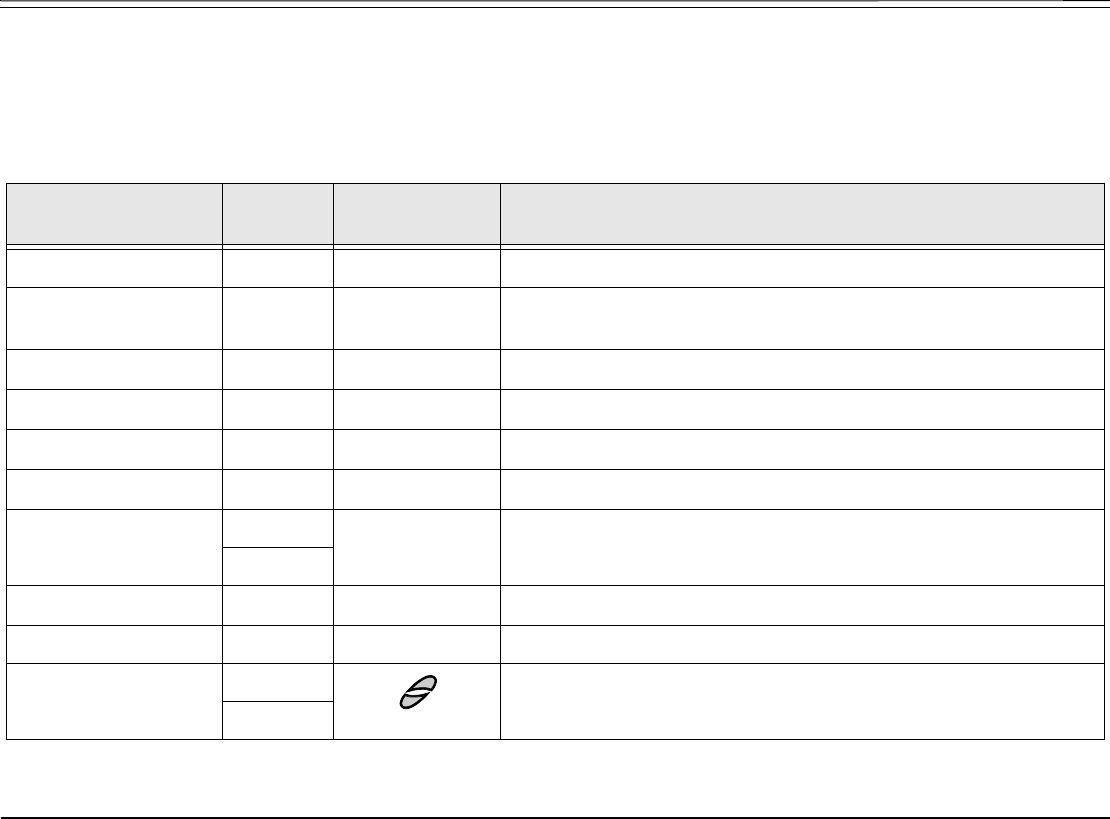This screenshot has width=1110, height=819.
Task: Click the first cell of the tall second body row
Action: 115,319
